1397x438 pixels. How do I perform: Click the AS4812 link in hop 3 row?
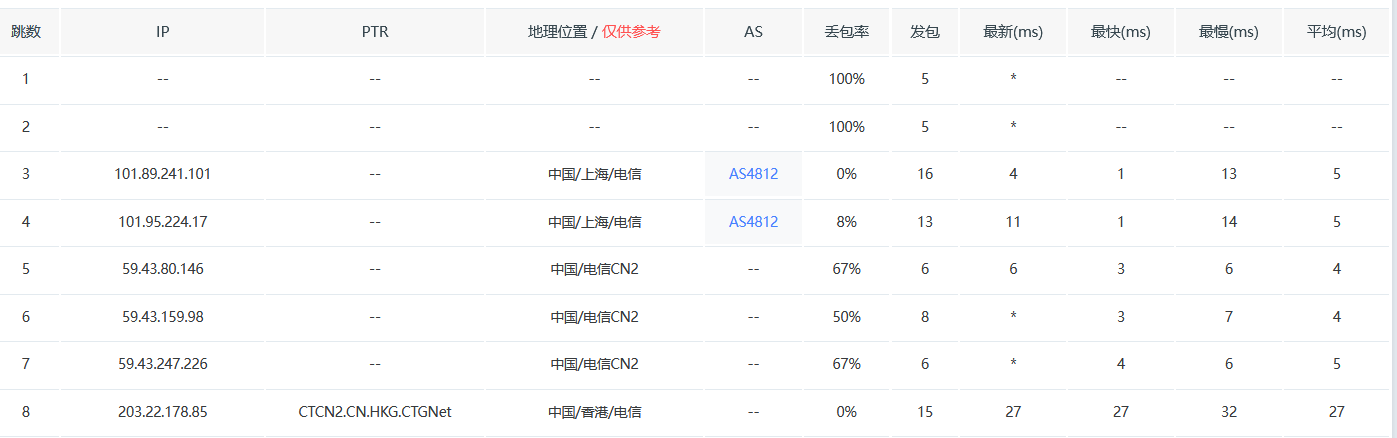(753, 174)
